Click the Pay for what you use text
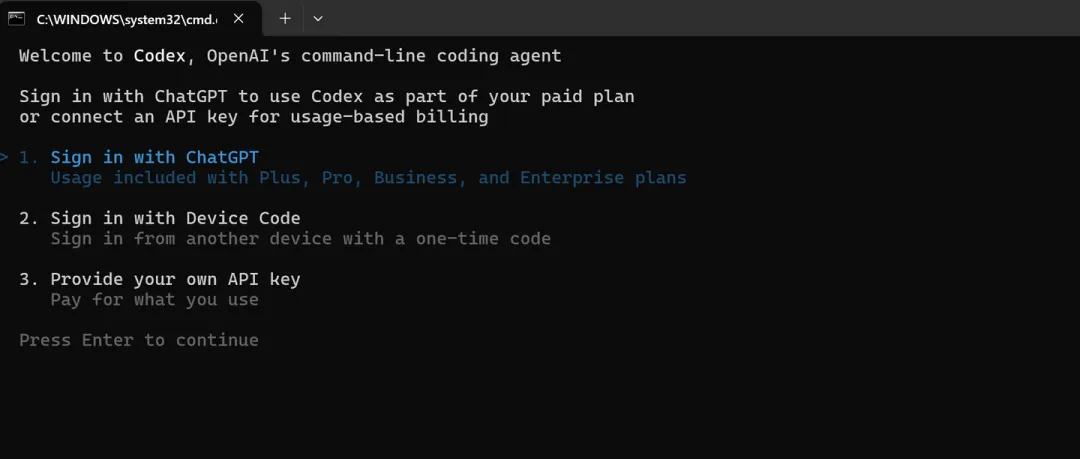 click(154, 300)
